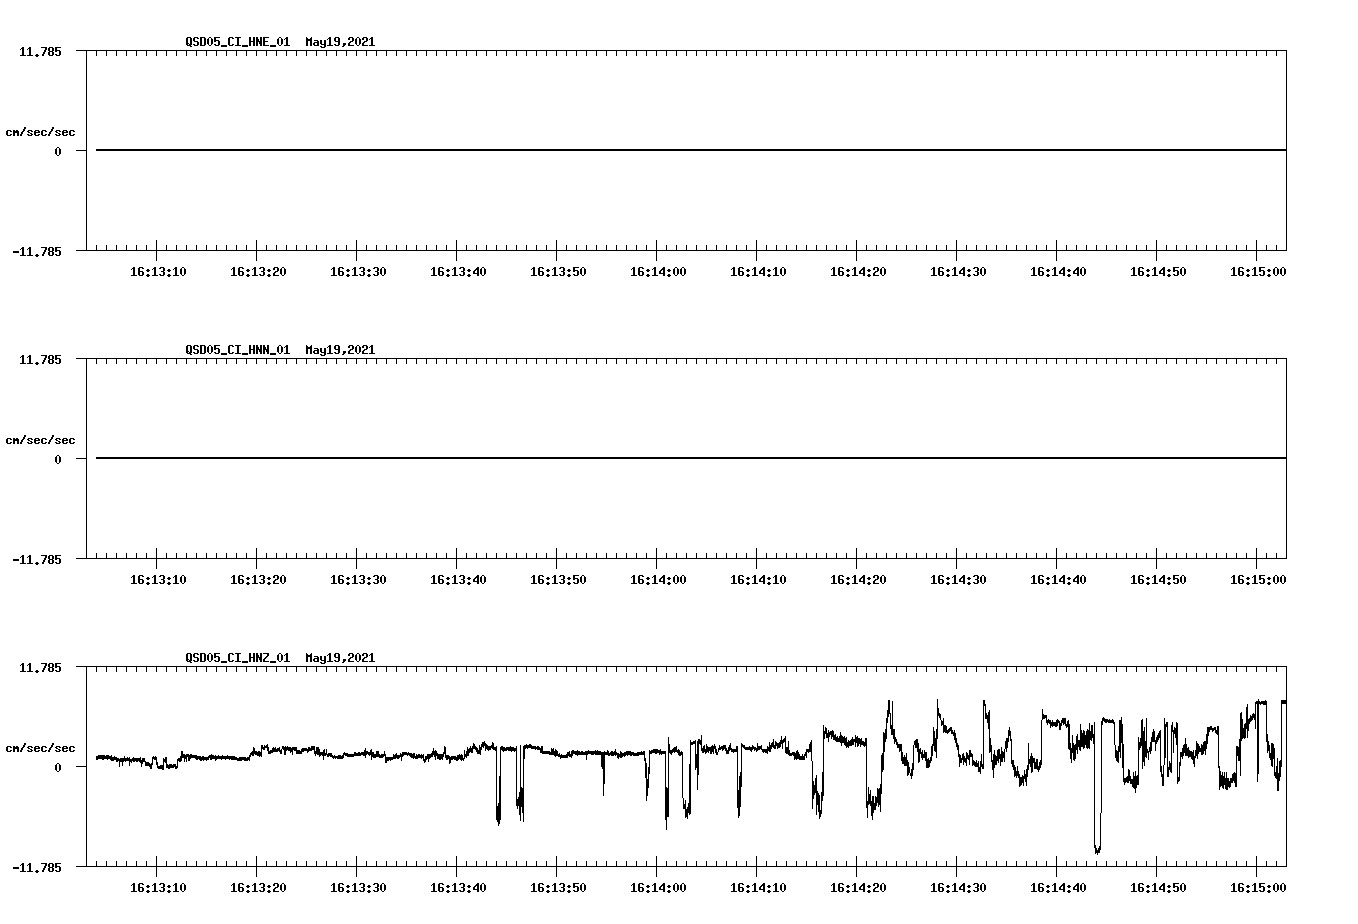This screenshot has width=1358, height=924.
Task: Click the cm/sec/sec label on the middle axis
Action: 41,439
